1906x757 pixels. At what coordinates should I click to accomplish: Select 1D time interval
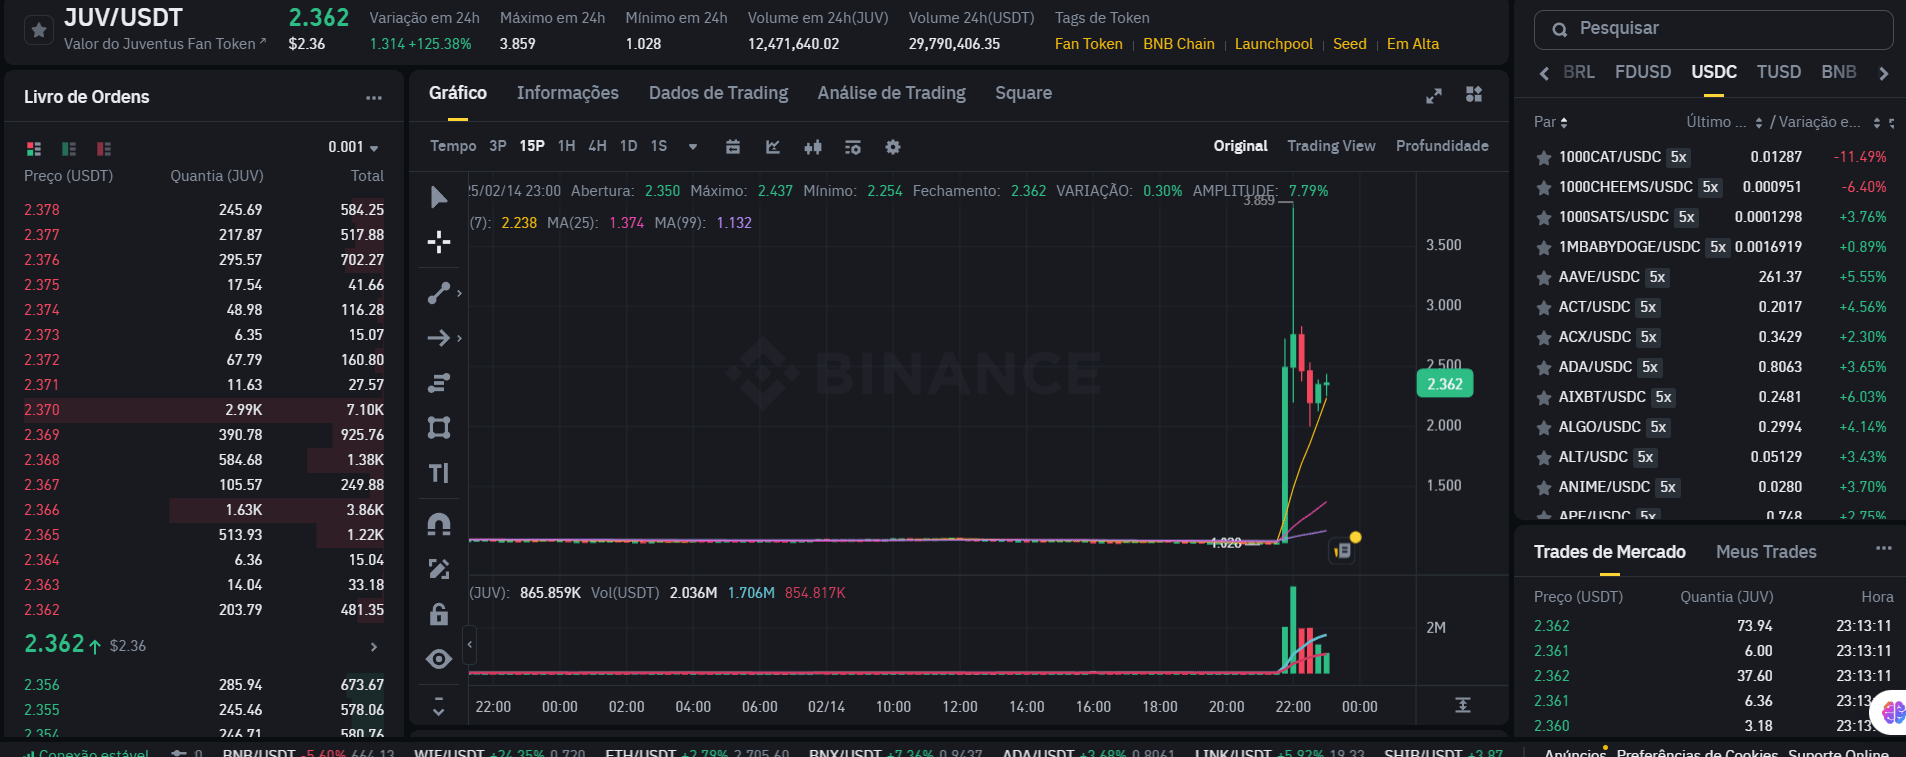(x=628, y=146)
